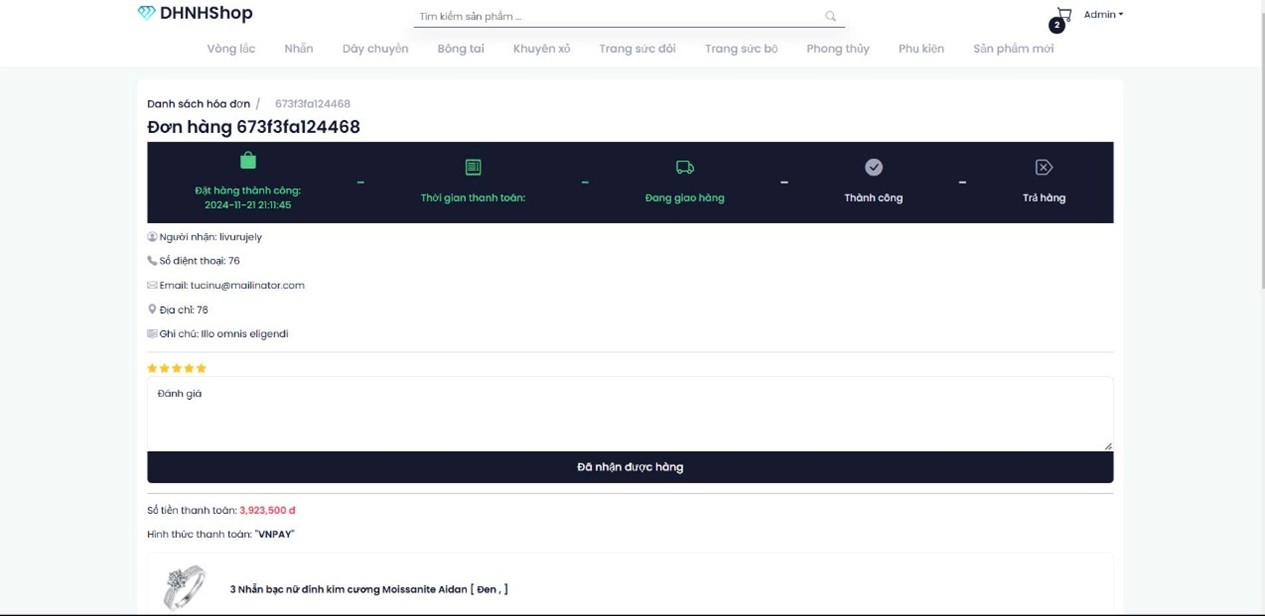Click the payment time receipt icon

[x=473, y=167]
